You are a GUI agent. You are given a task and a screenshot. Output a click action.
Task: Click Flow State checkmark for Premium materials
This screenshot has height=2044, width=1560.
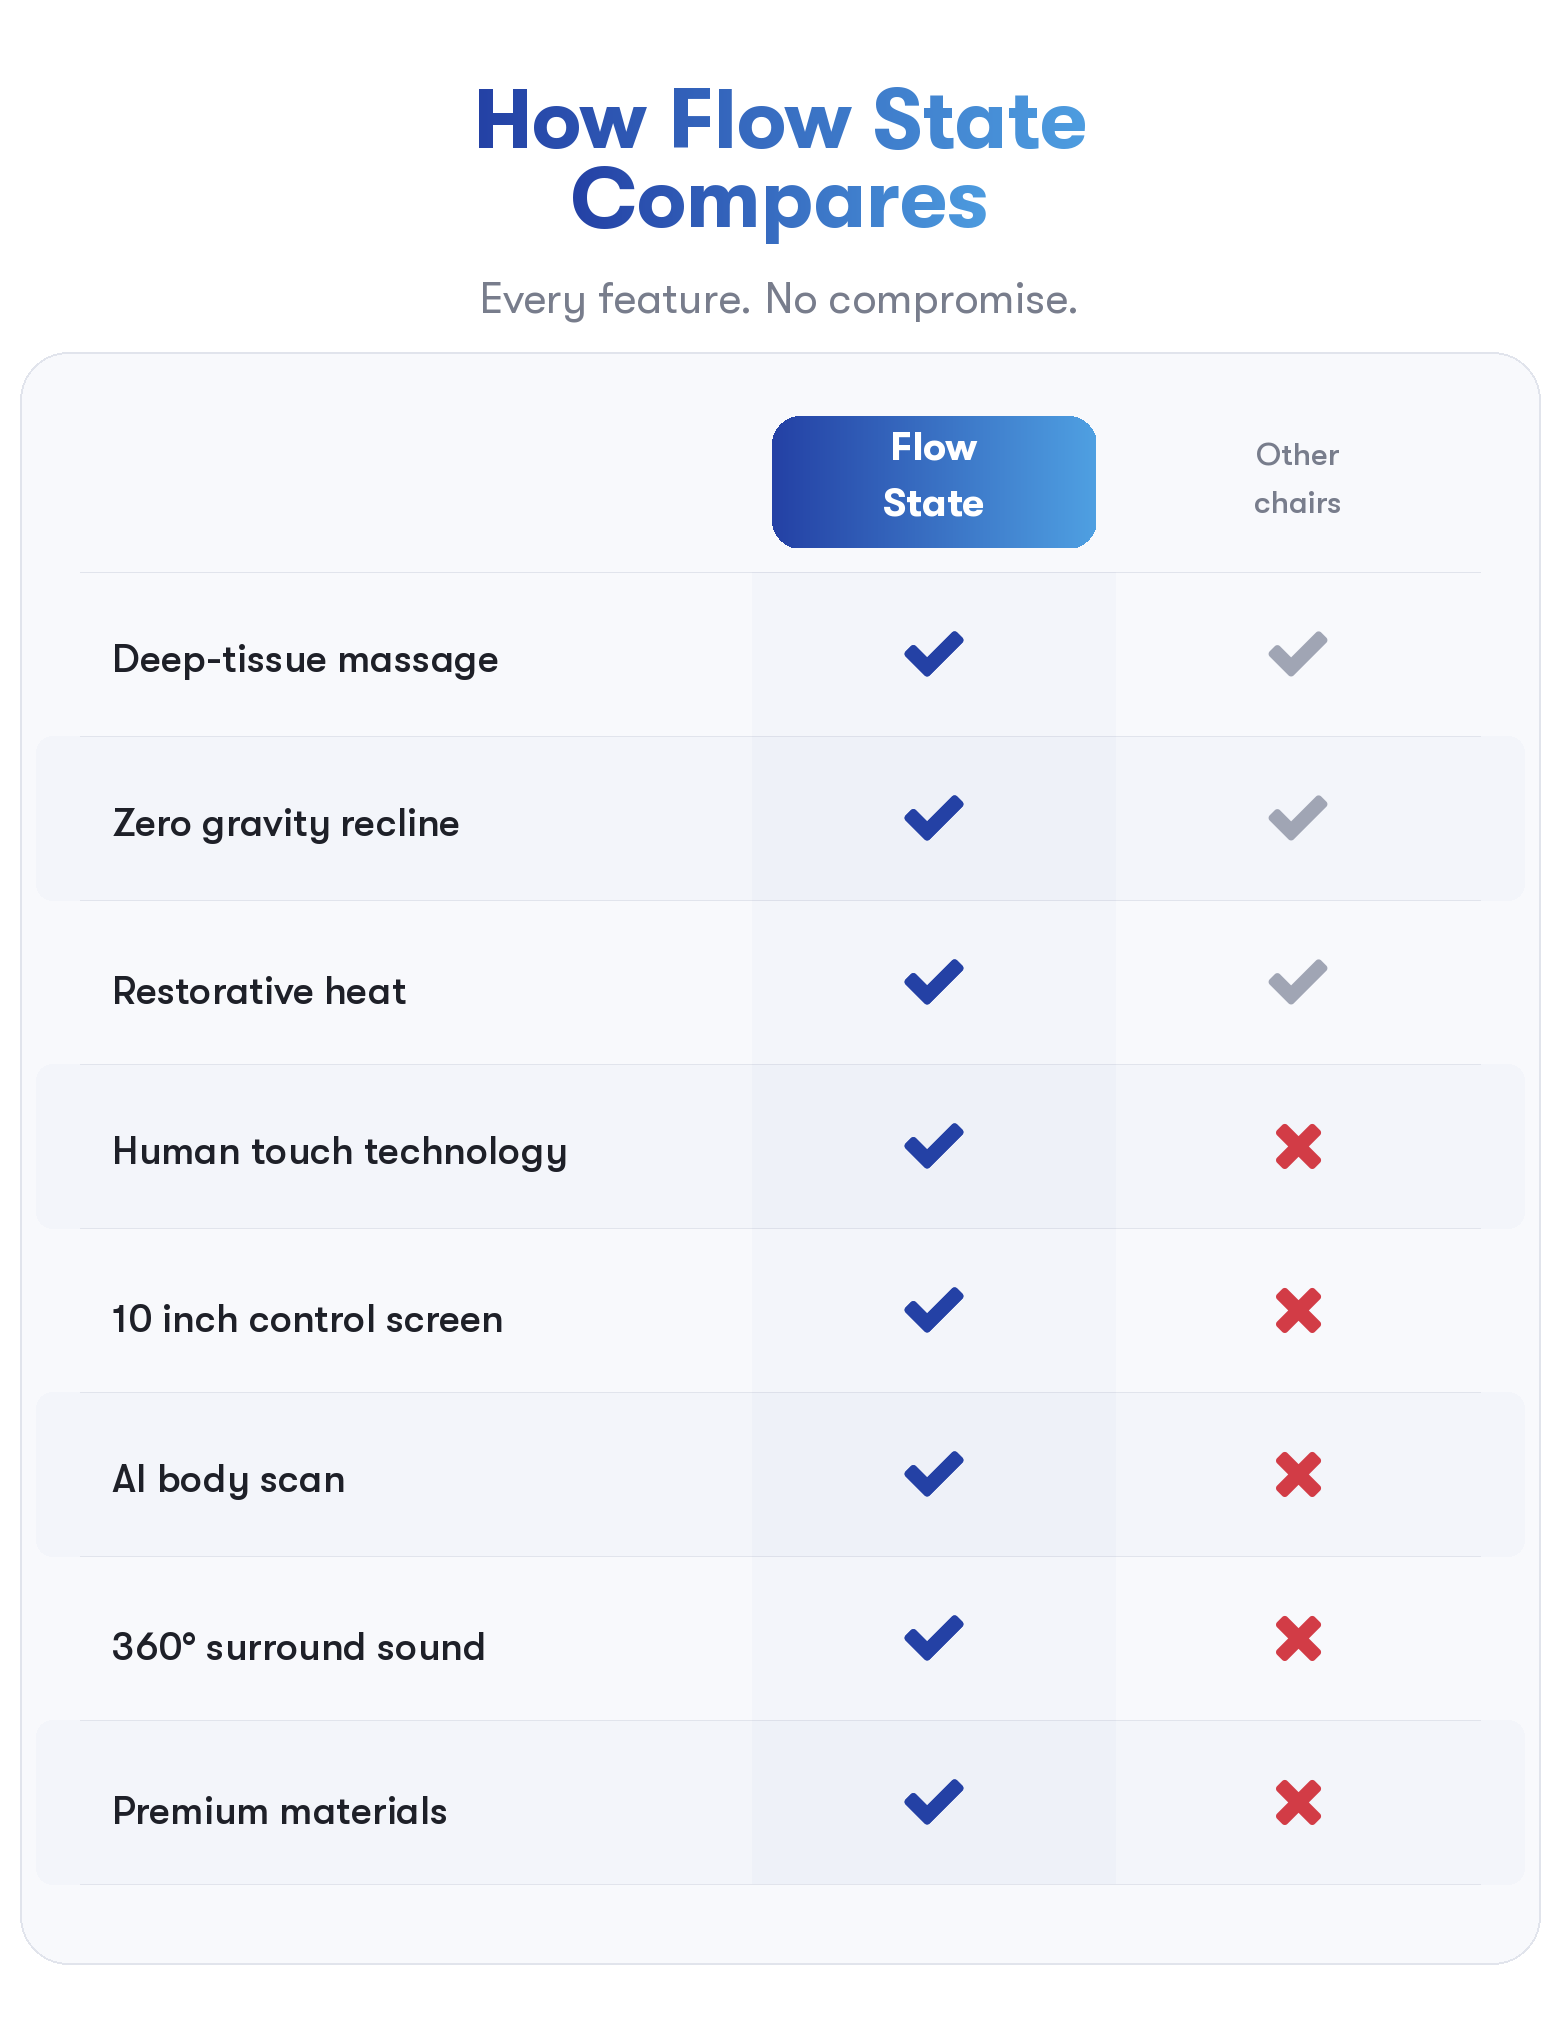click(x=933, y=1803)
